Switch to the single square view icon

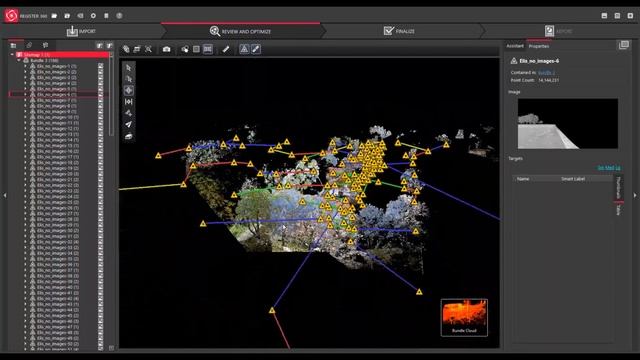click(x=196, y=49)
